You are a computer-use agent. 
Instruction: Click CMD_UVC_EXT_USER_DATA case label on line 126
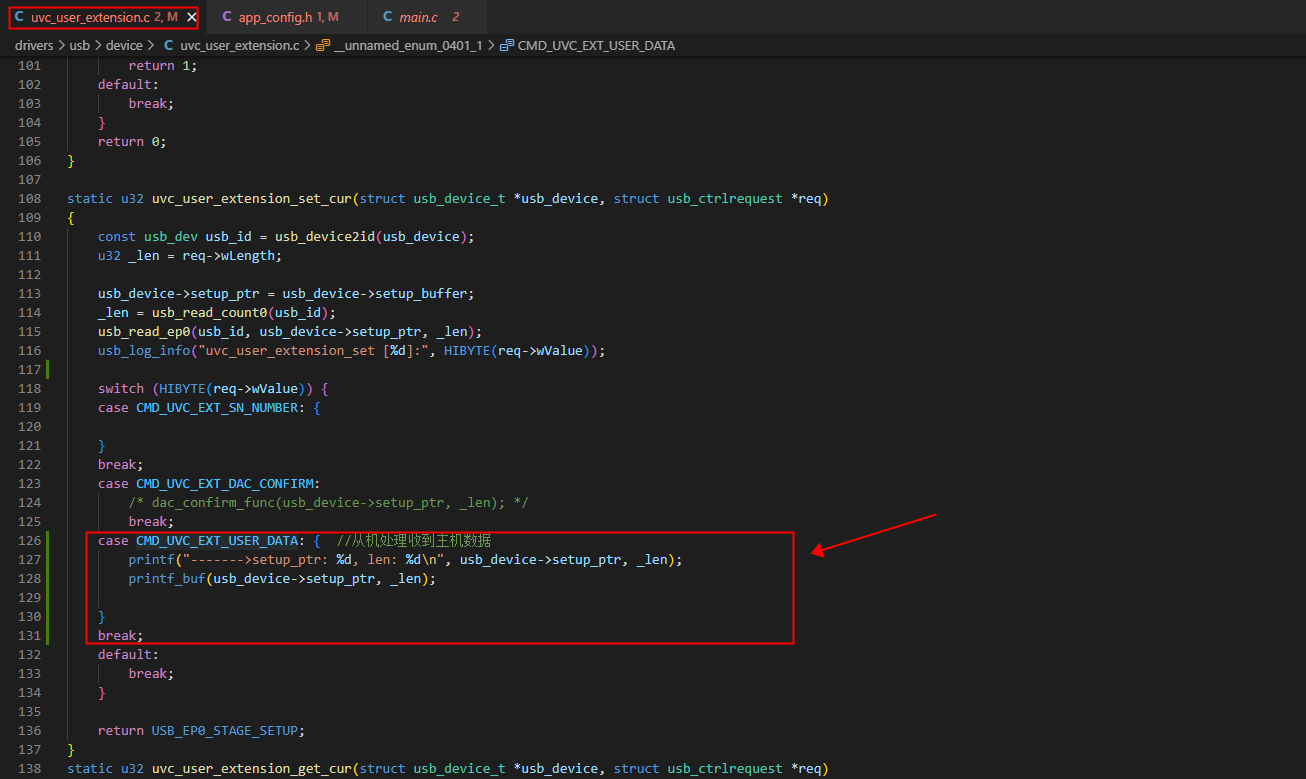(217, 541)
